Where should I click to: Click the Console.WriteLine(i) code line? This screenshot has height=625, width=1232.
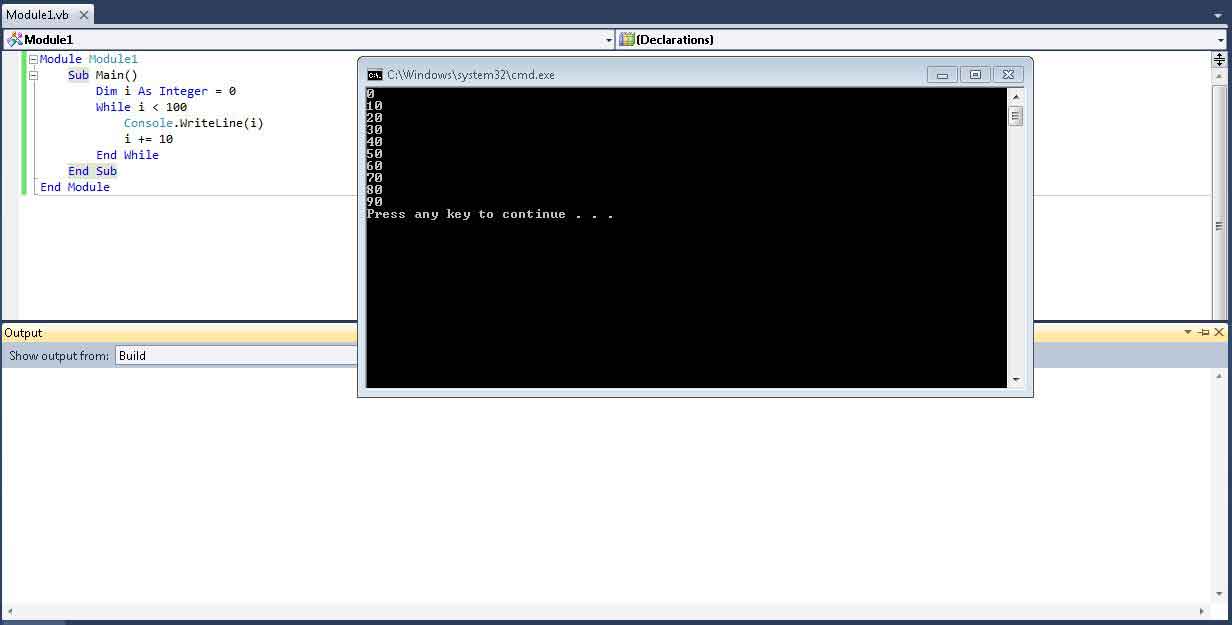coord(193,123)
